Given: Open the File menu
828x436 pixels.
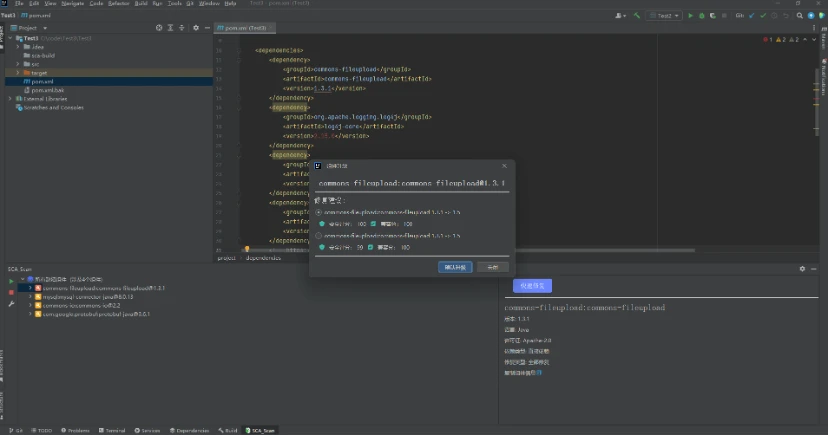Looking at the screenshot, I should point(19,3).
